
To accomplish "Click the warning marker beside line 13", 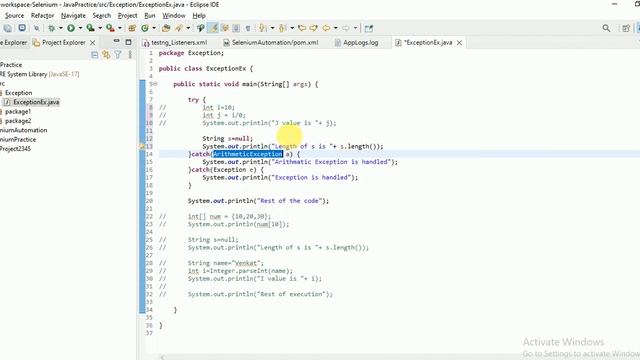I will point(142,146).
